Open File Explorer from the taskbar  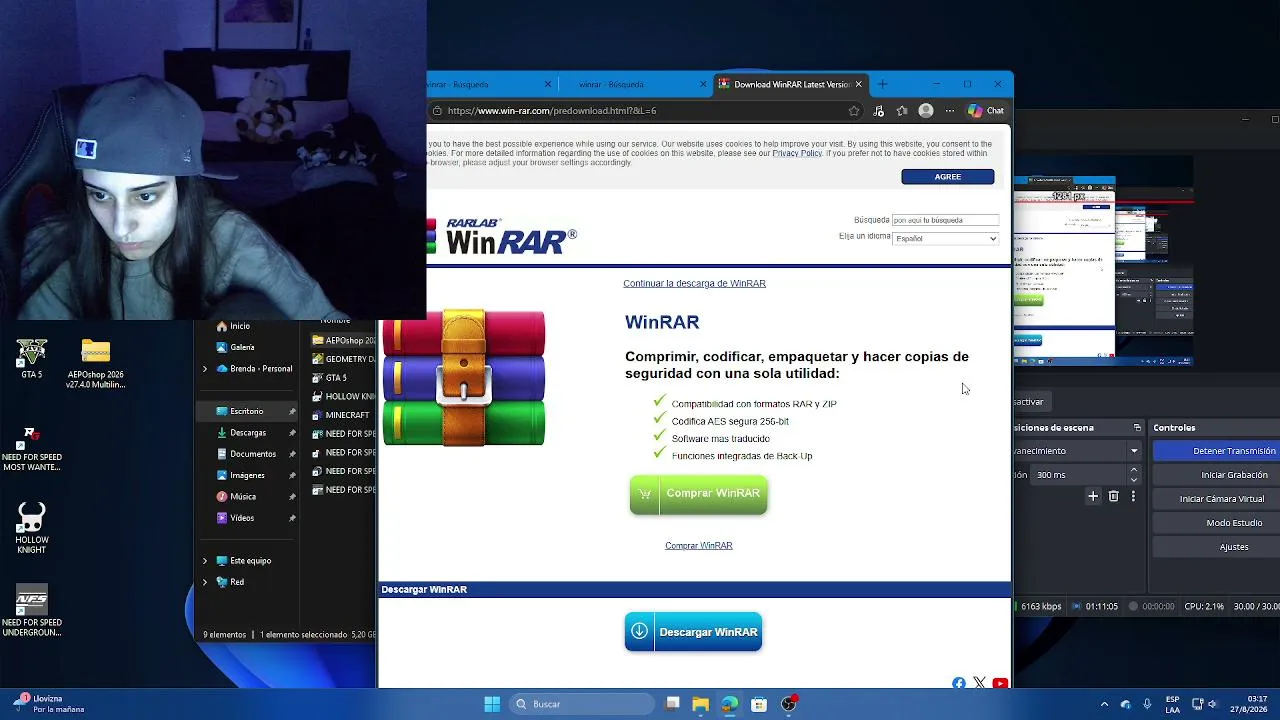click(x=700, y=704)
